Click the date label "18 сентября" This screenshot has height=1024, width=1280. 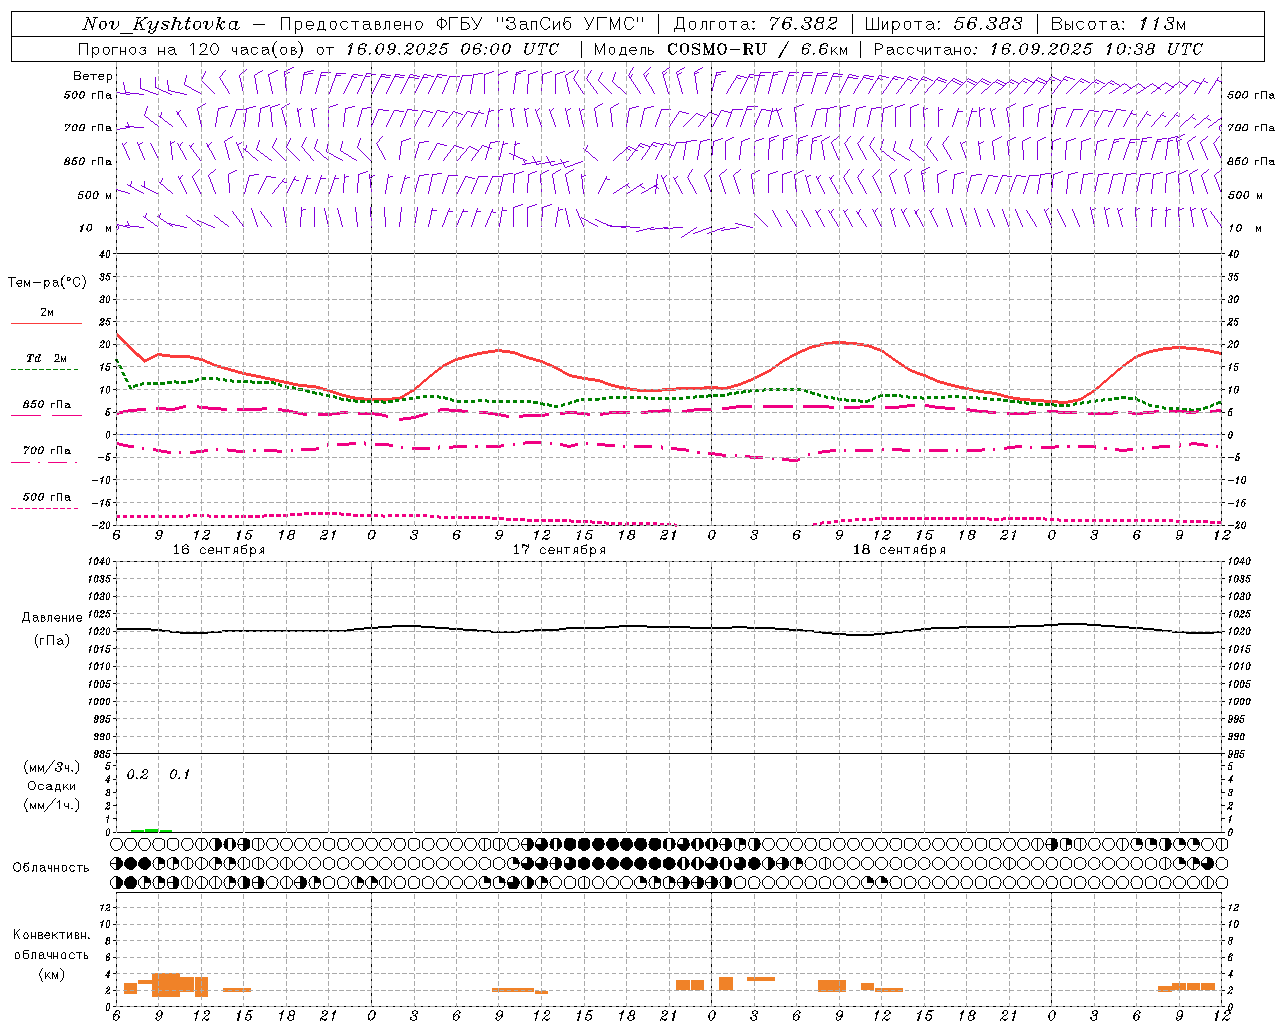point(899,550)
